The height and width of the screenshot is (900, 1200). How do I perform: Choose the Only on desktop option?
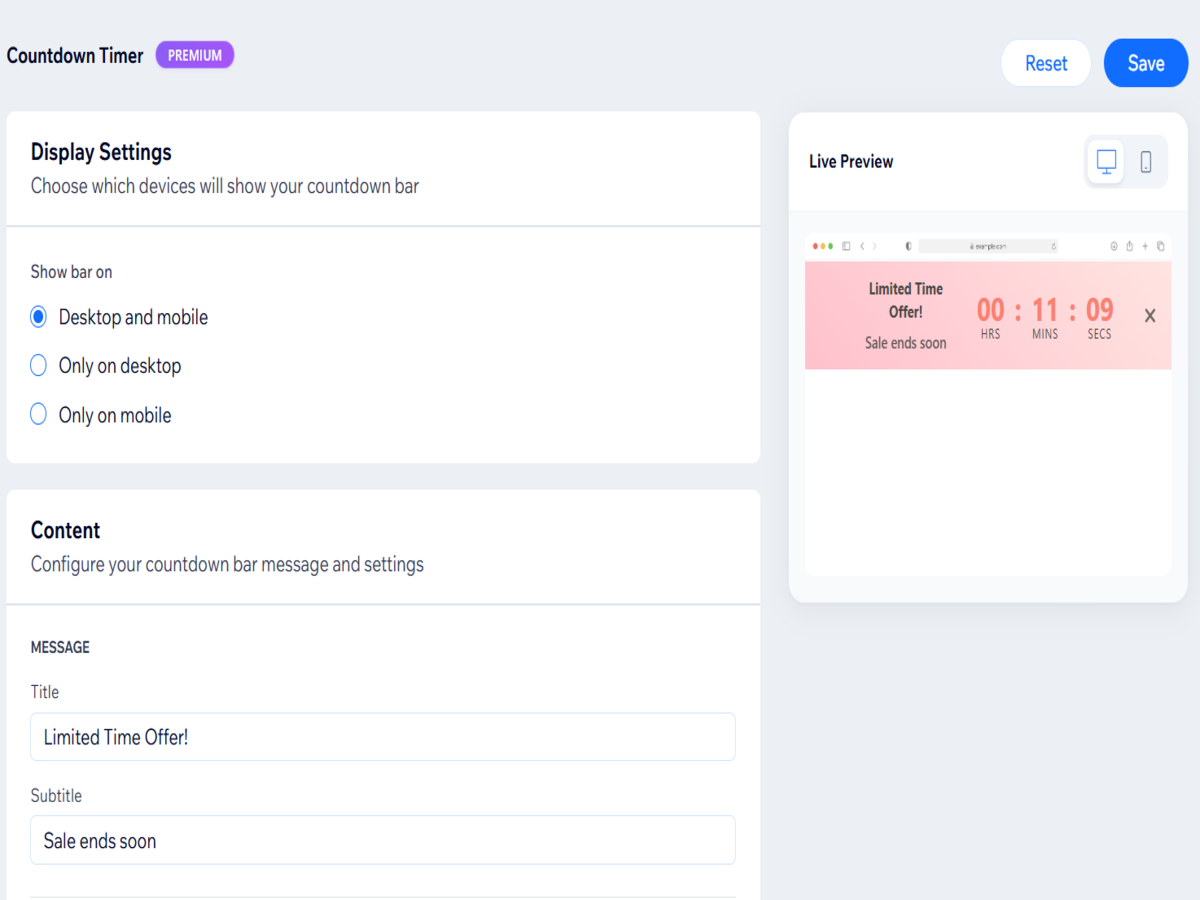click(x=39, y=366)
